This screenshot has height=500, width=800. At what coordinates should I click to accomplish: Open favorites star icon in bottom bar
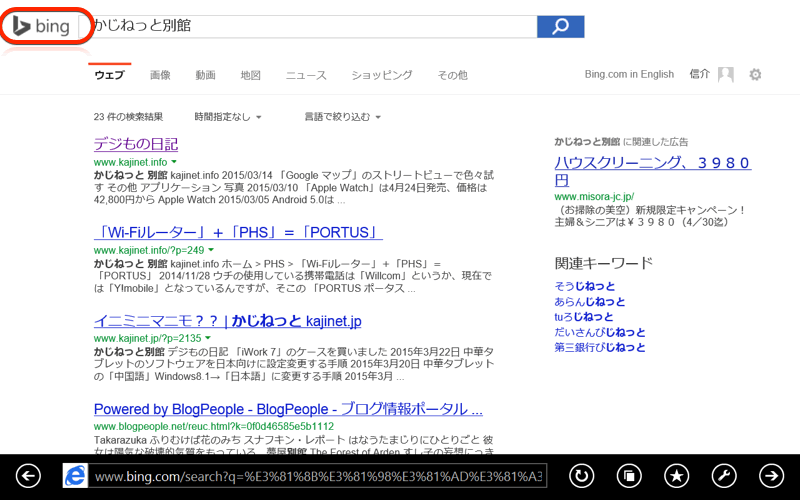677,475
